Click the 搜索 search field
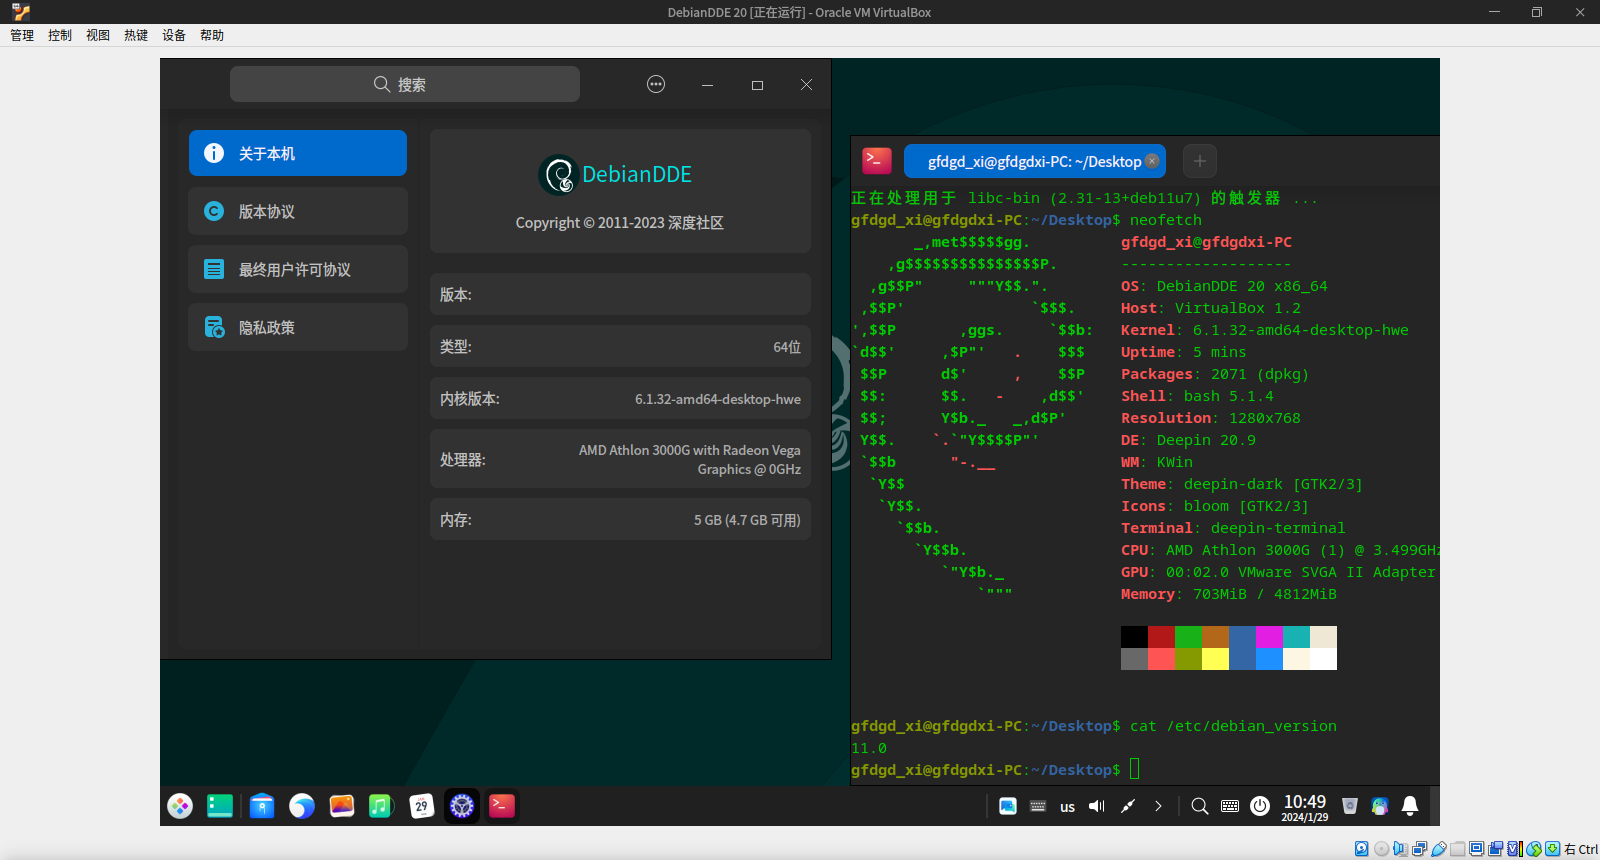 405,84
